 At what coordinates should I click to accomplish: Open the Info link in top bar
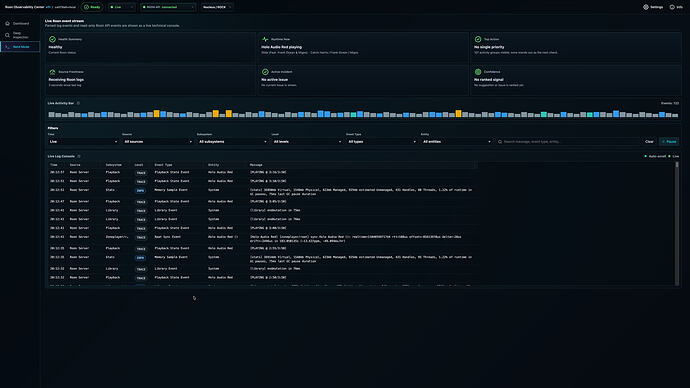pos(676,7)
